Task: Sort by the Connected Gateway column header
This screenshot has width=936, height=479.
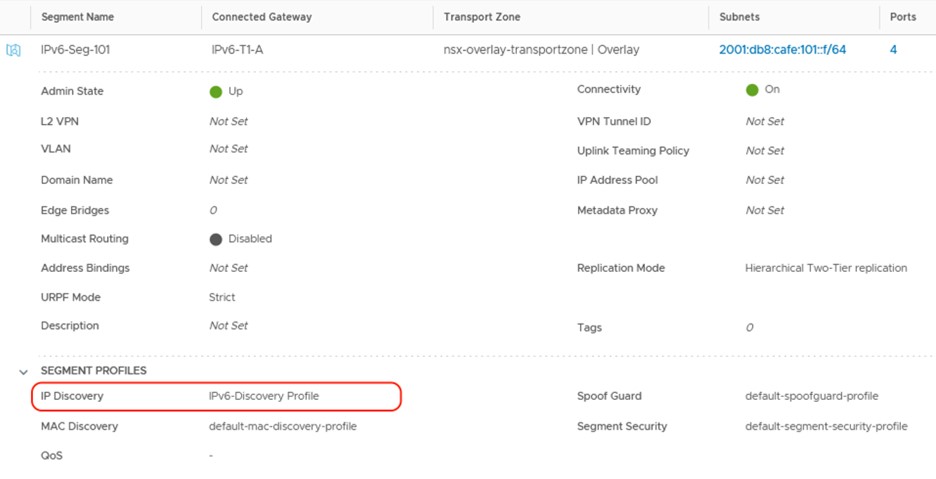Action: (x=262, y=17)
